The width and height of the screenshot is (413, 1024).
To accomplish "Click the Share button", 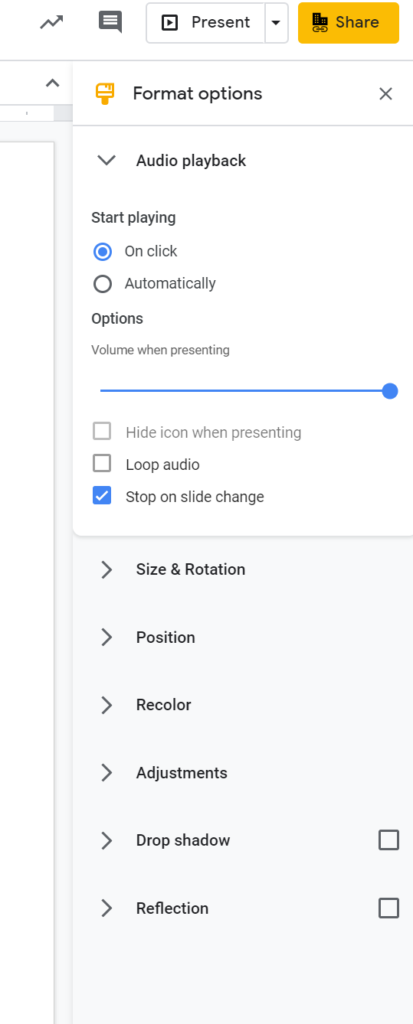I will (x=348, y=23).
